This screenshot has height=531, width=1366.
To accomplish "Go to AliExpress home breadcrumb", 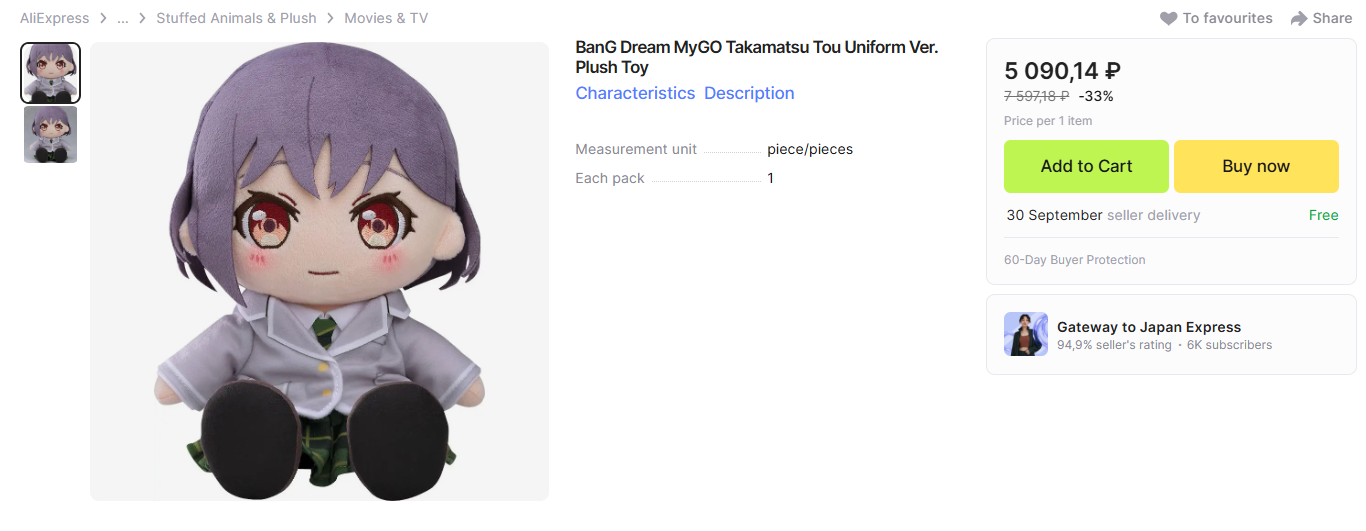I will [54, 18].
